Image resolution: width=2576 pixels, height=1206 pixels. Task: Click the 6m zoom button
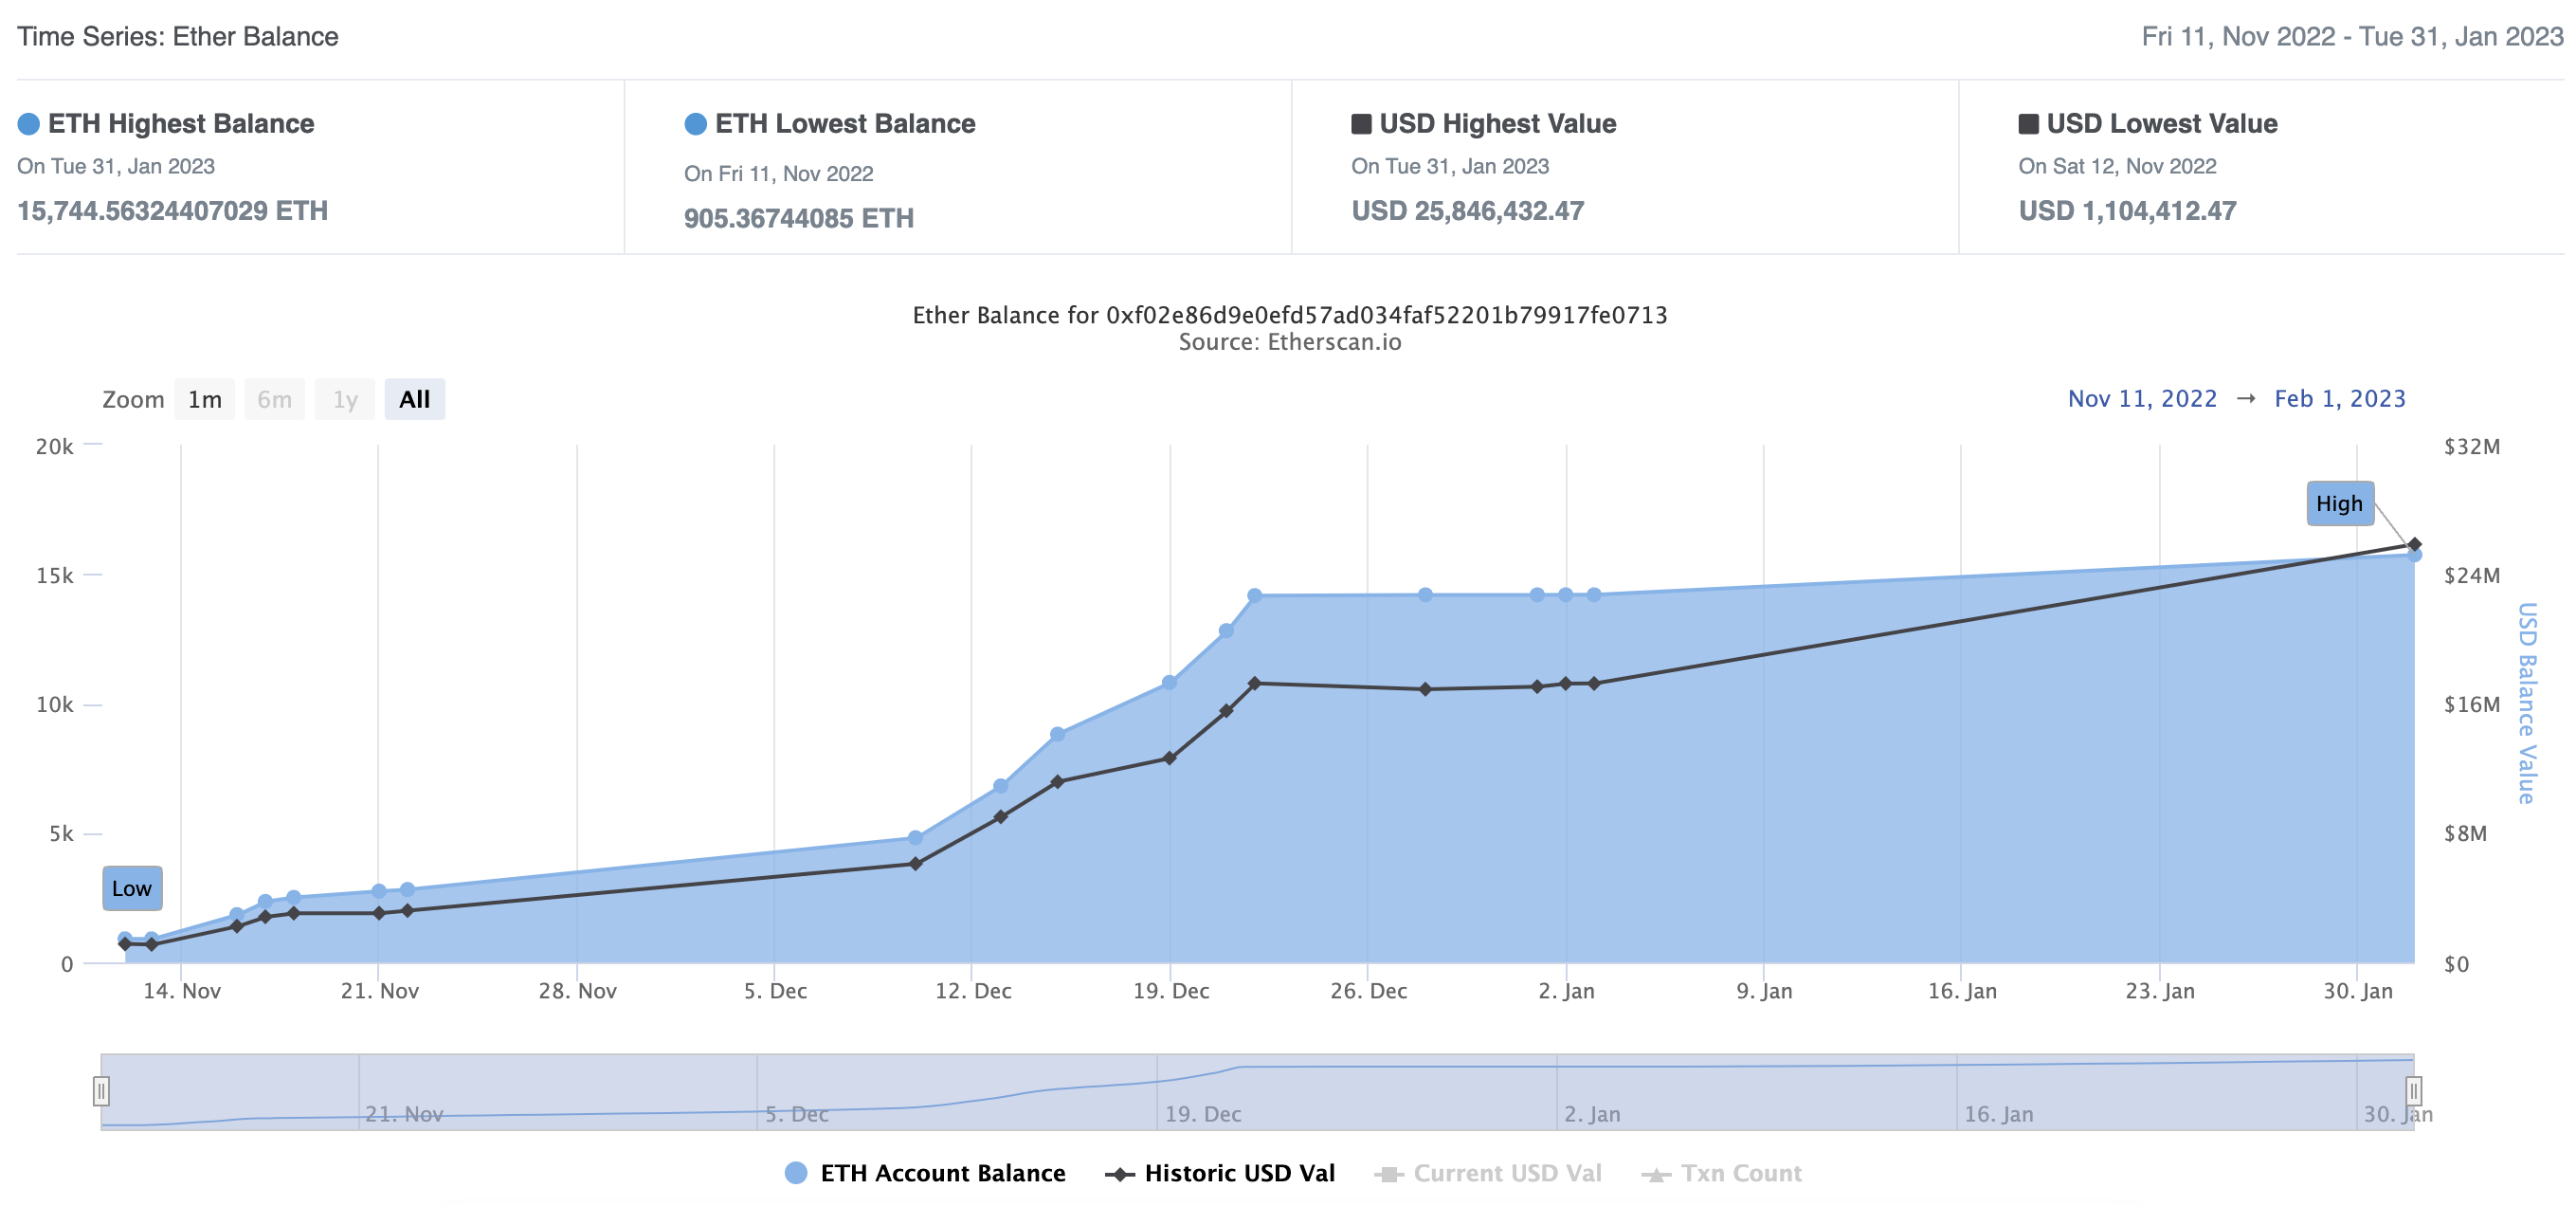274,400
